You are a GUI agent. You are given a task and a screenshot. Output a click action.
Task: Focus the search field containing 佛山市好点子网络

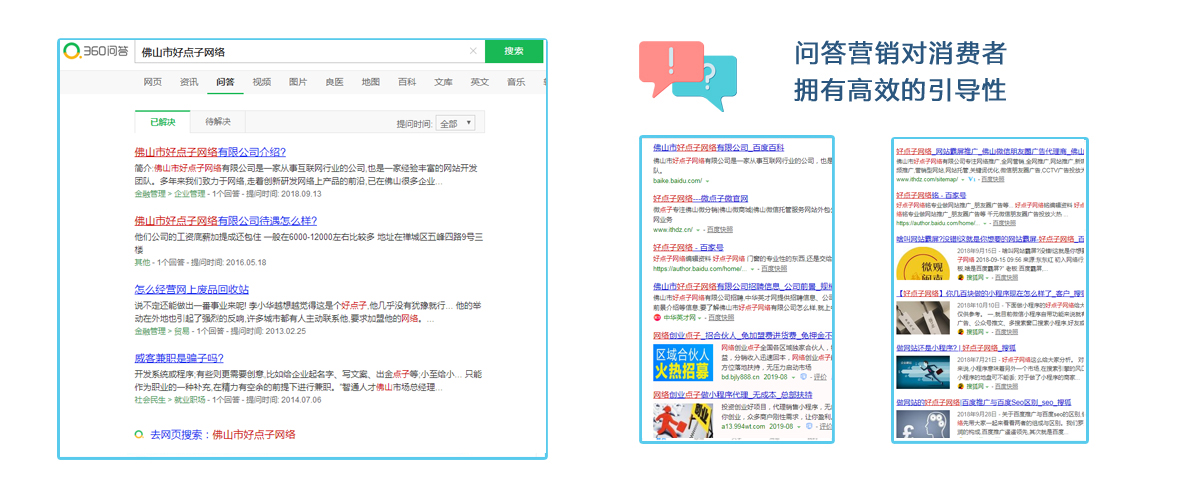pos(309,51)
